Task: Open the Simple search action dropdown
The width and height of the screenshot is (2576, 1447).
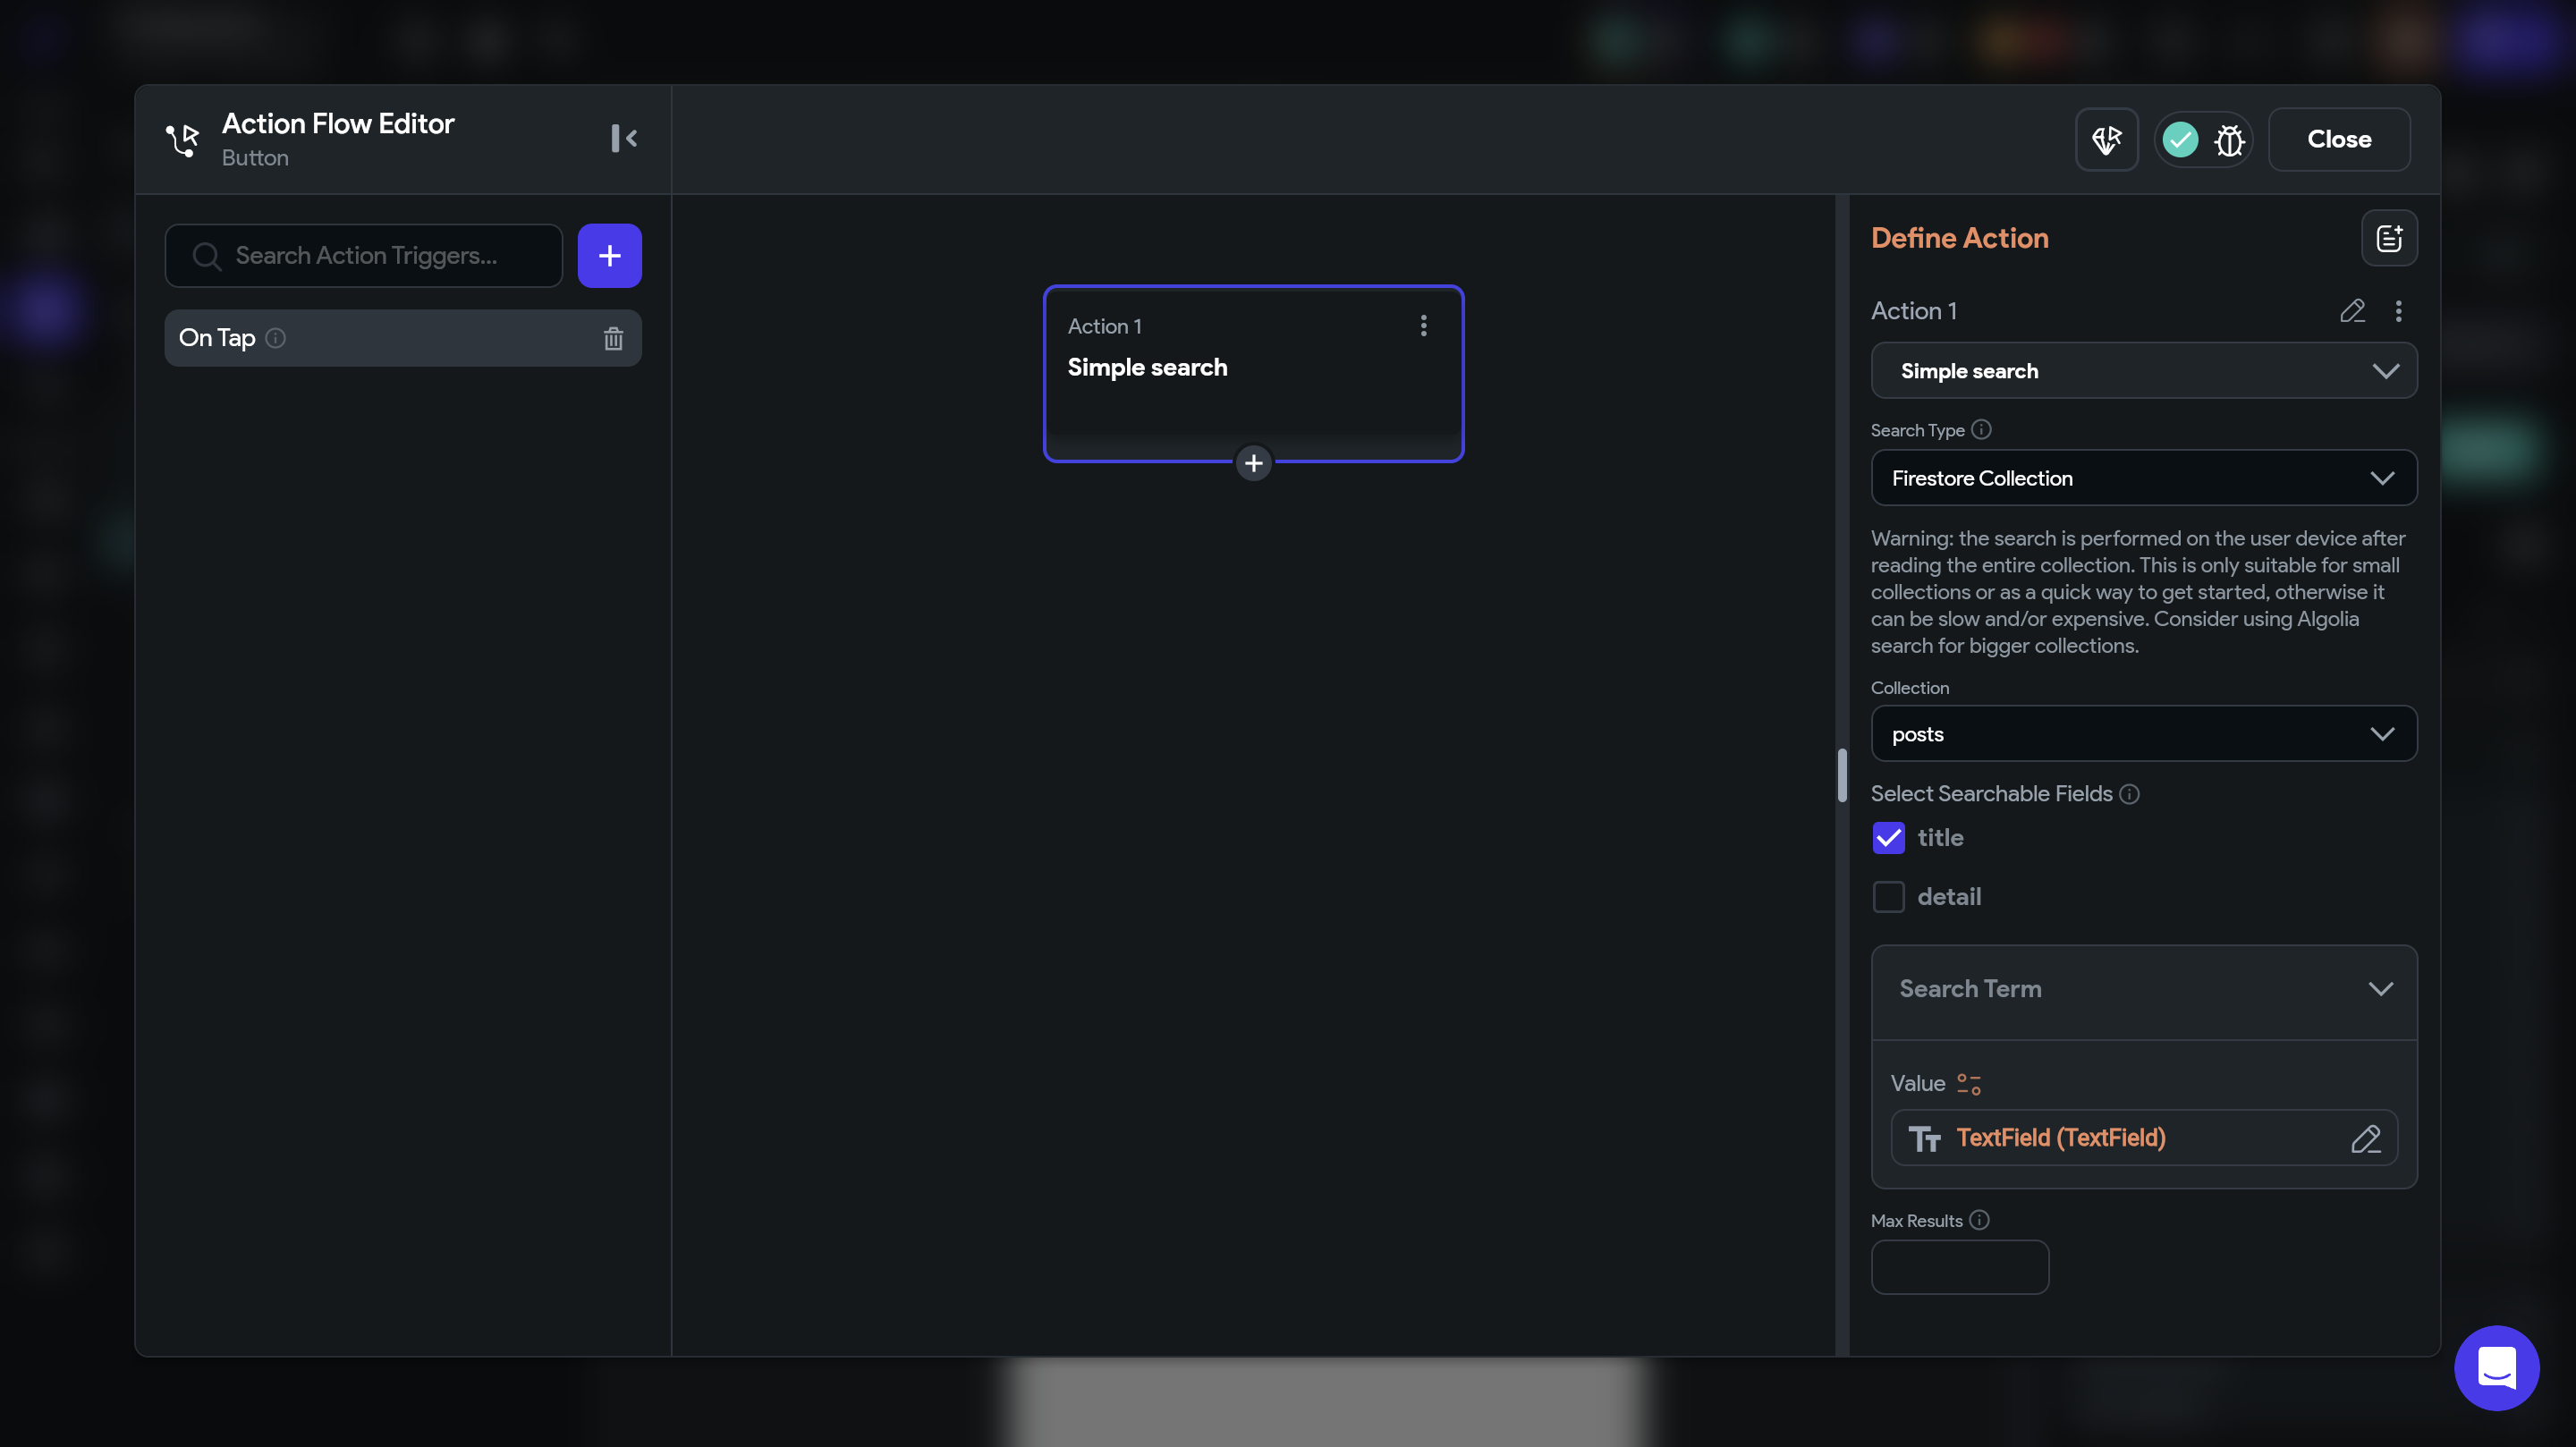Action: [2143, 371]
